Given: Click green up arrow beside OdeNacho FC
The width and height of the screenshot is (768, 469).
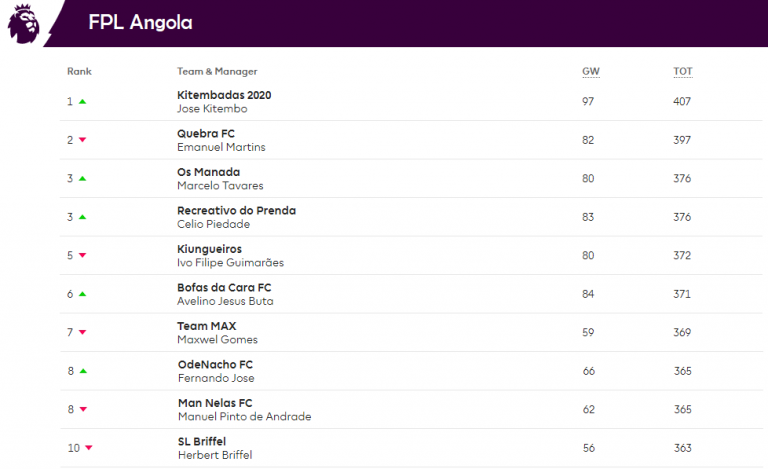Looking at the screenshot, I should tap(83, 371).
